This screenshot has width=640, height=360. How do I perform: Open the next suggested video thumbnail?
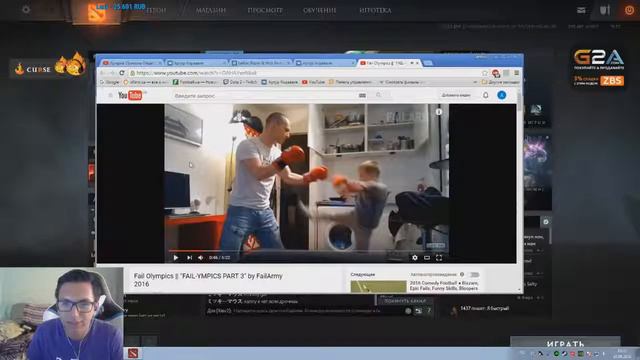click(x=378, y=286)
